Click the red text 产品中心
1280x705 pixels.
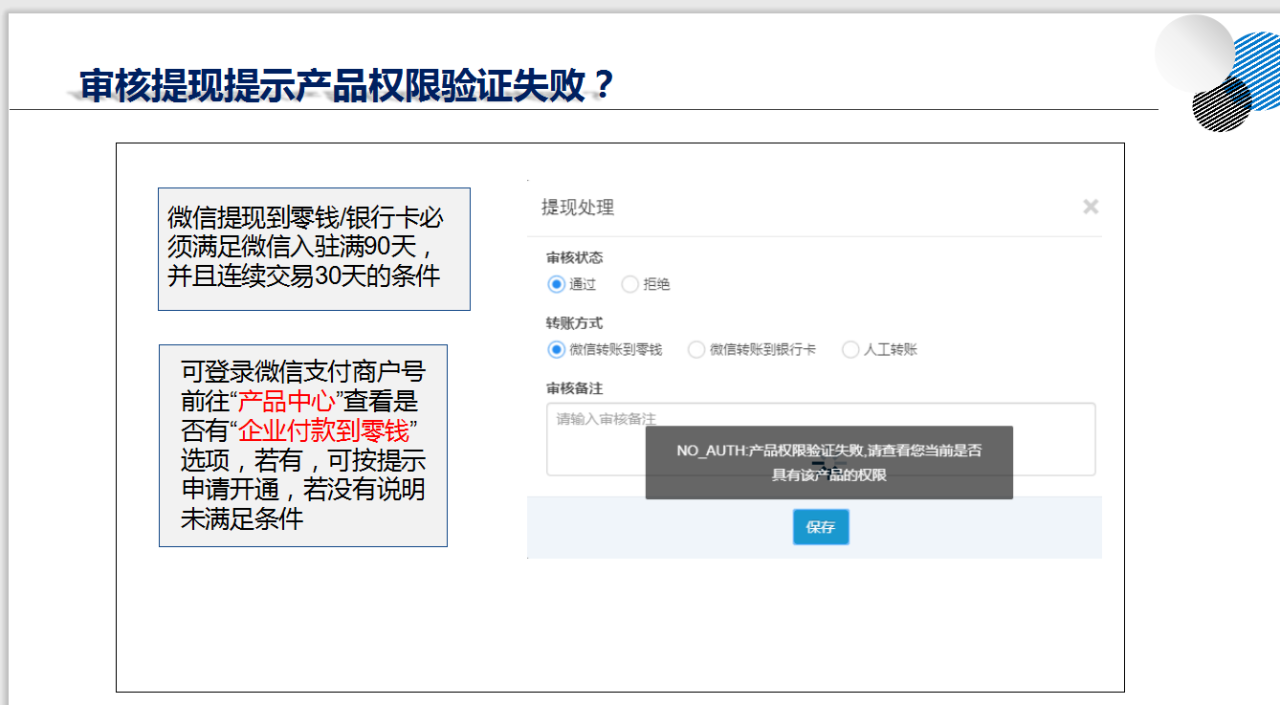pos(286,403)
